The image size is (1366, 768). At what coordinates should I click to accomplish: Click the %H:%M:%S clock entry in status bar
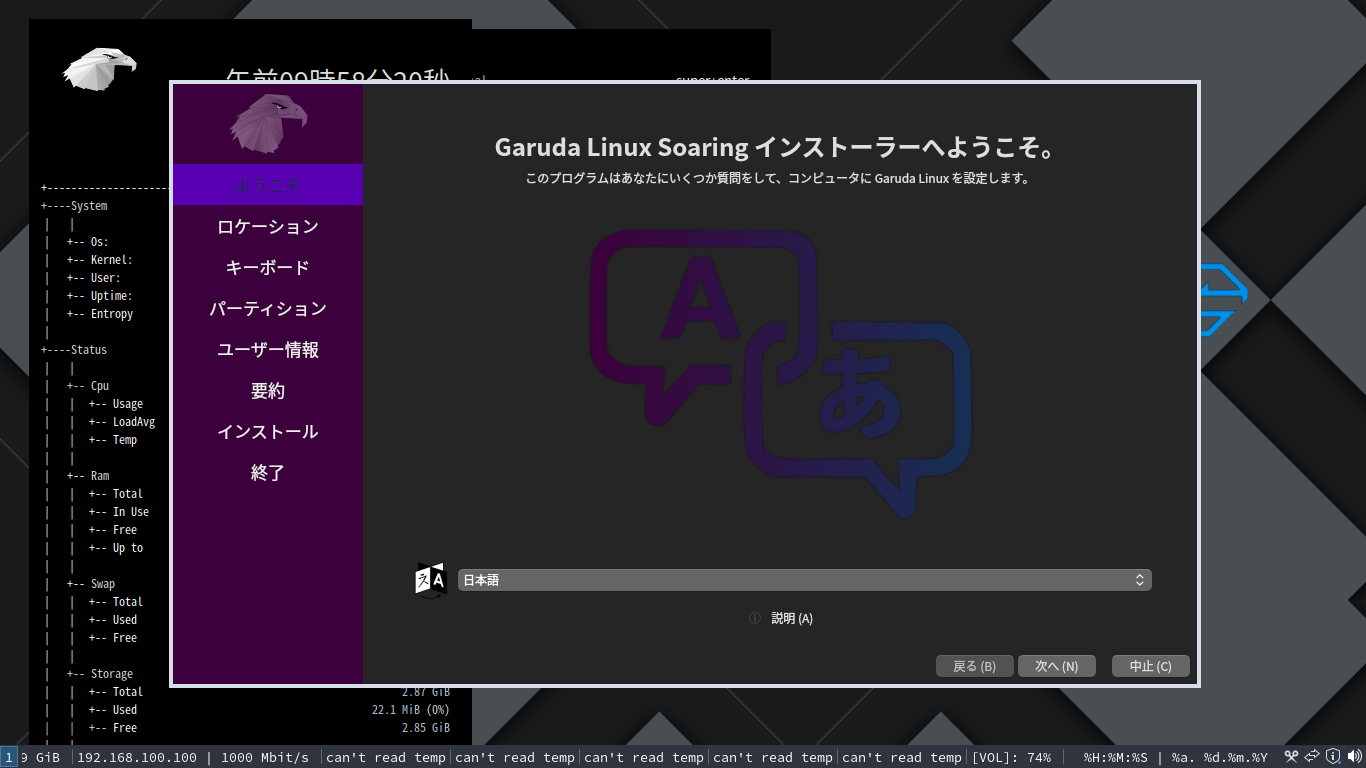1115,757
